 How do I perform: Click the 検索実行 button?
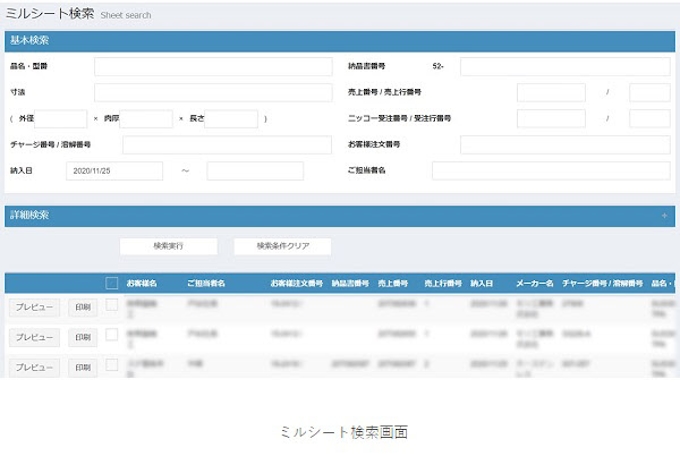pos(168,246)
